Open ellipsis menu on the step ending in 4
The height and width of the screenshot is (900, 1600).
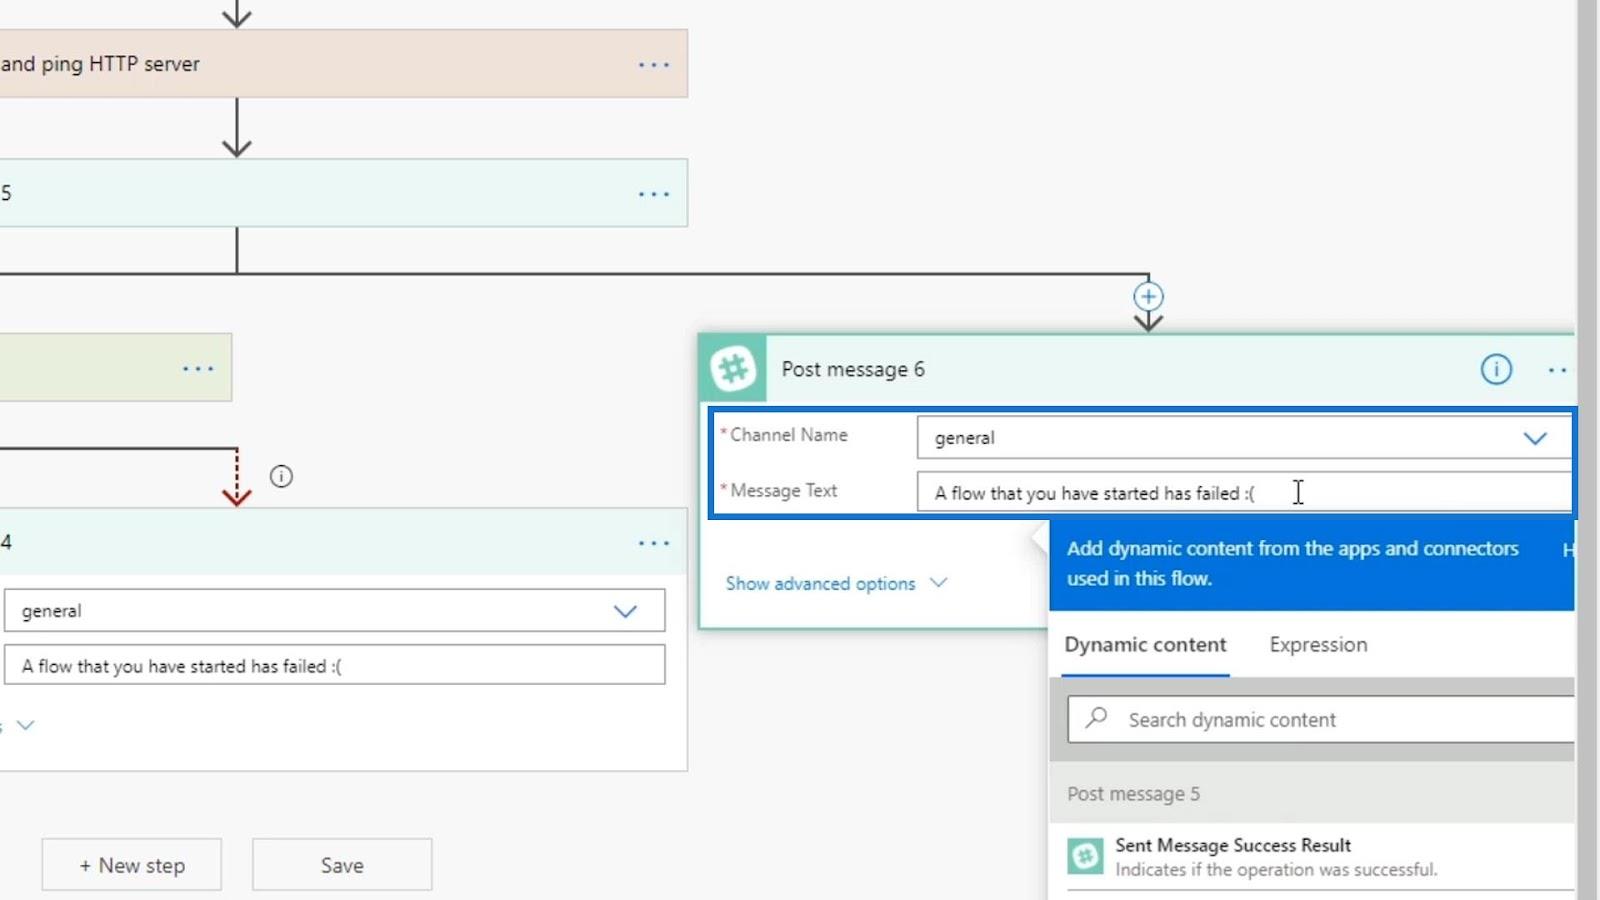point(654,543)
